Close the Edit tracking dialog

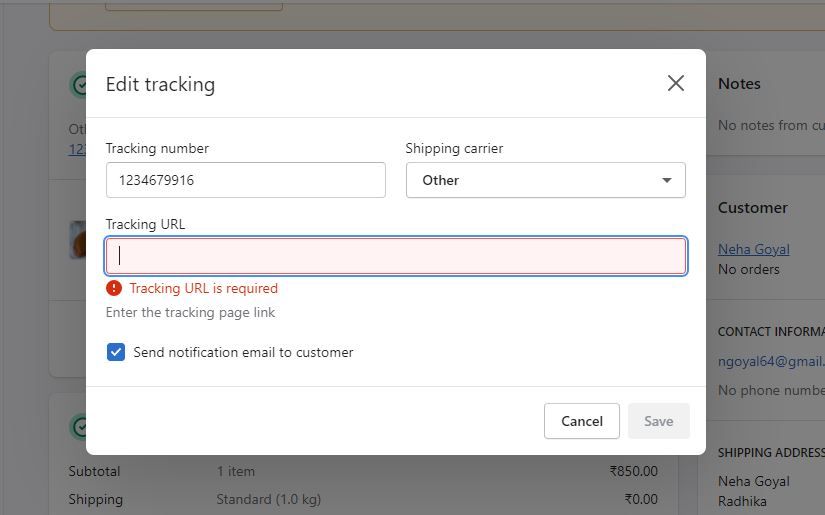tap(676, 83)
